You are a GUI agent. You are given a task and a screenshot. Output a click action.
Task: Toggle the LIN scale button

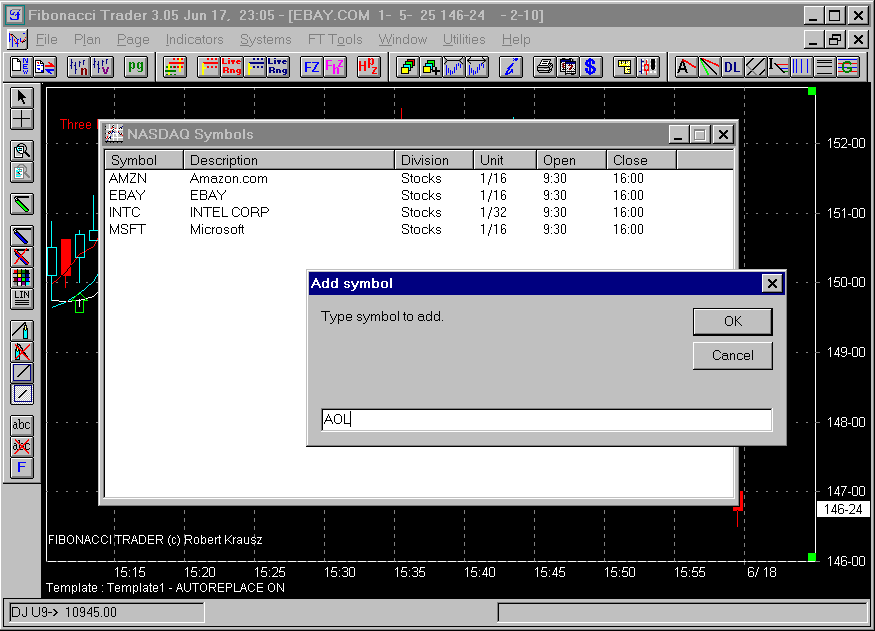pos(22,298)
